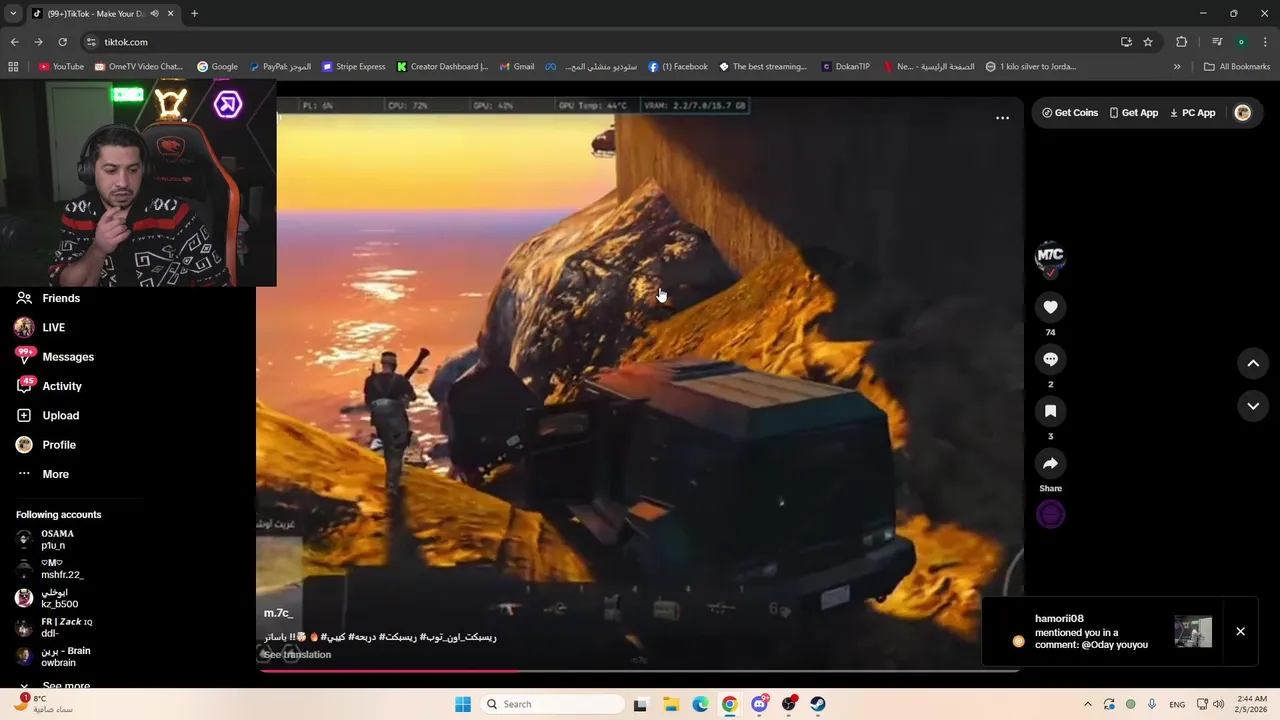This screenshot has width=1280, height=720.
Task: Go forward in browser history
Action: point(38,42)
